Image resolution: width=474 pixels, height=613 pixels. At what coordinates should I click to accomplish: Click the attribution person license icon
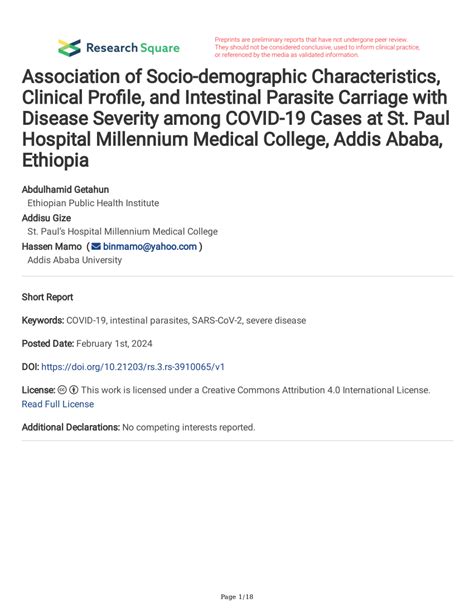(x=74, y=390)
